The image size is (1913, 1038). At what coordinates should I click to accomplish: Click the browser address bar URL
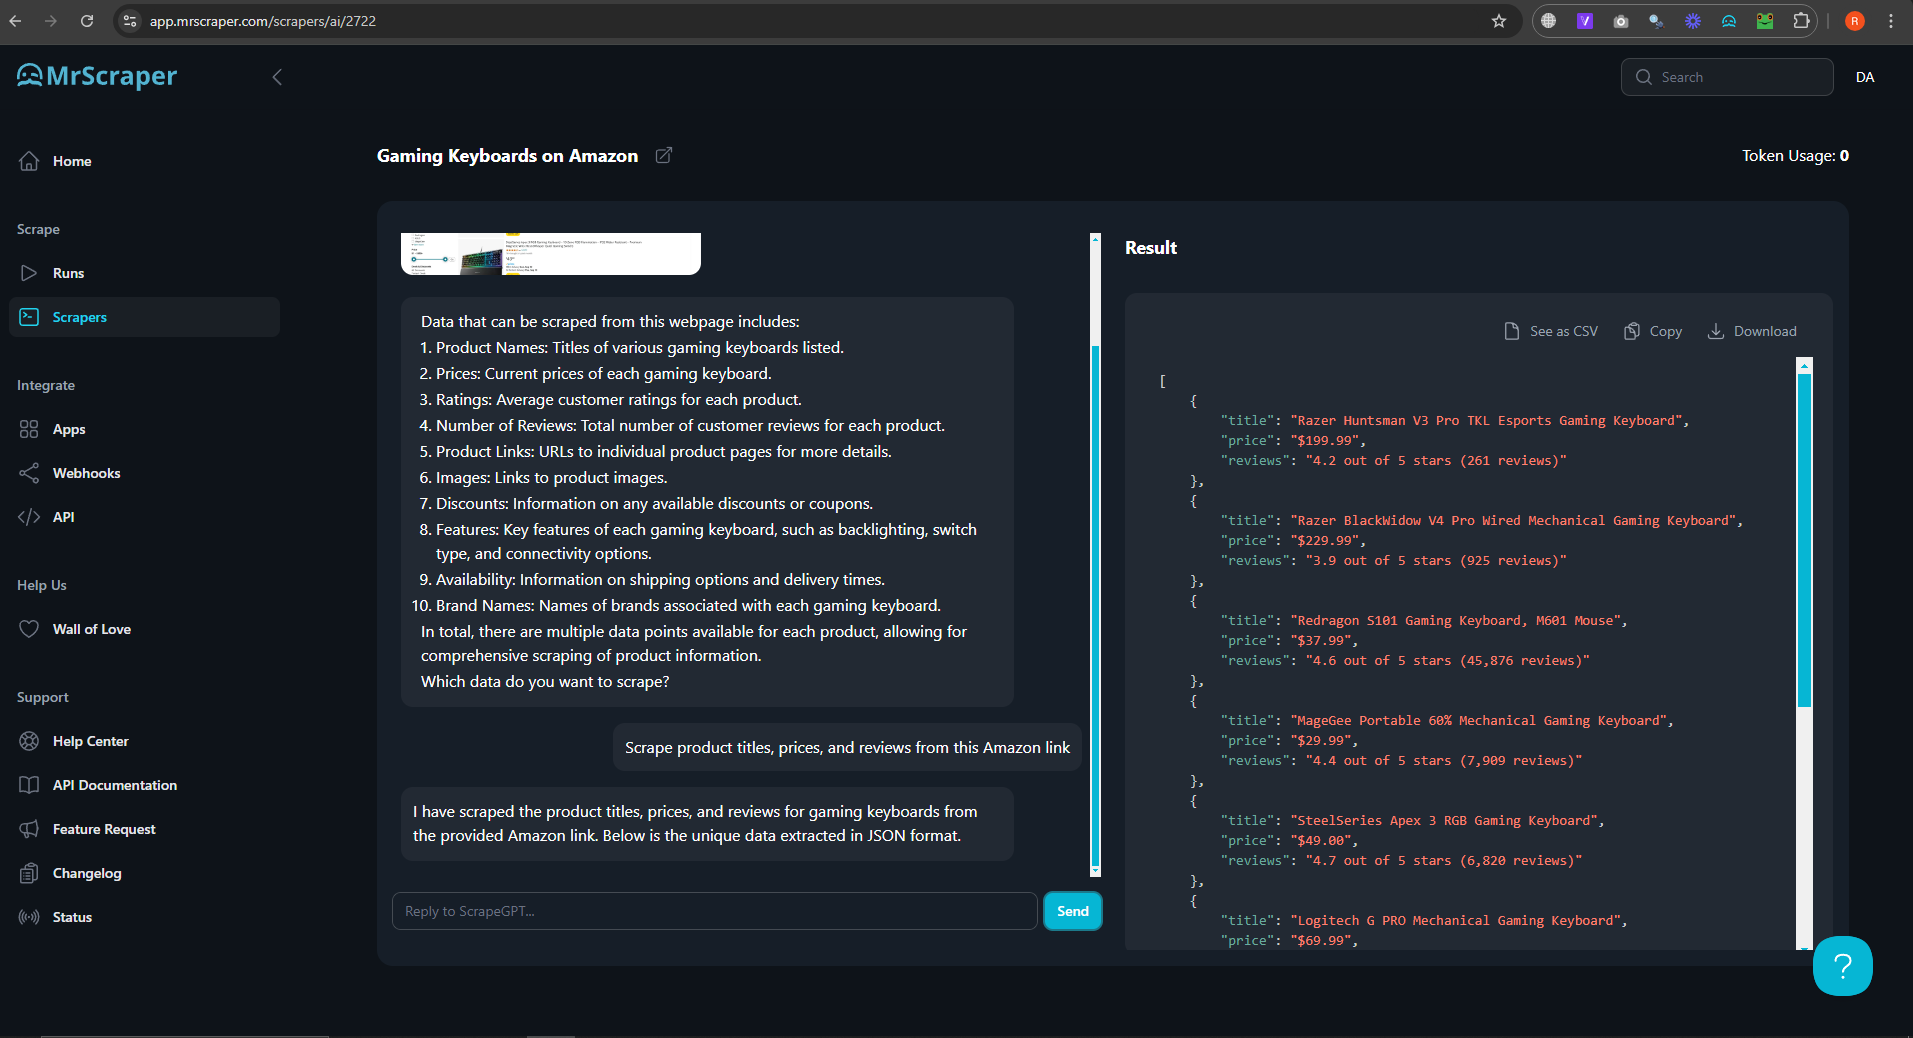click(263, 21)
